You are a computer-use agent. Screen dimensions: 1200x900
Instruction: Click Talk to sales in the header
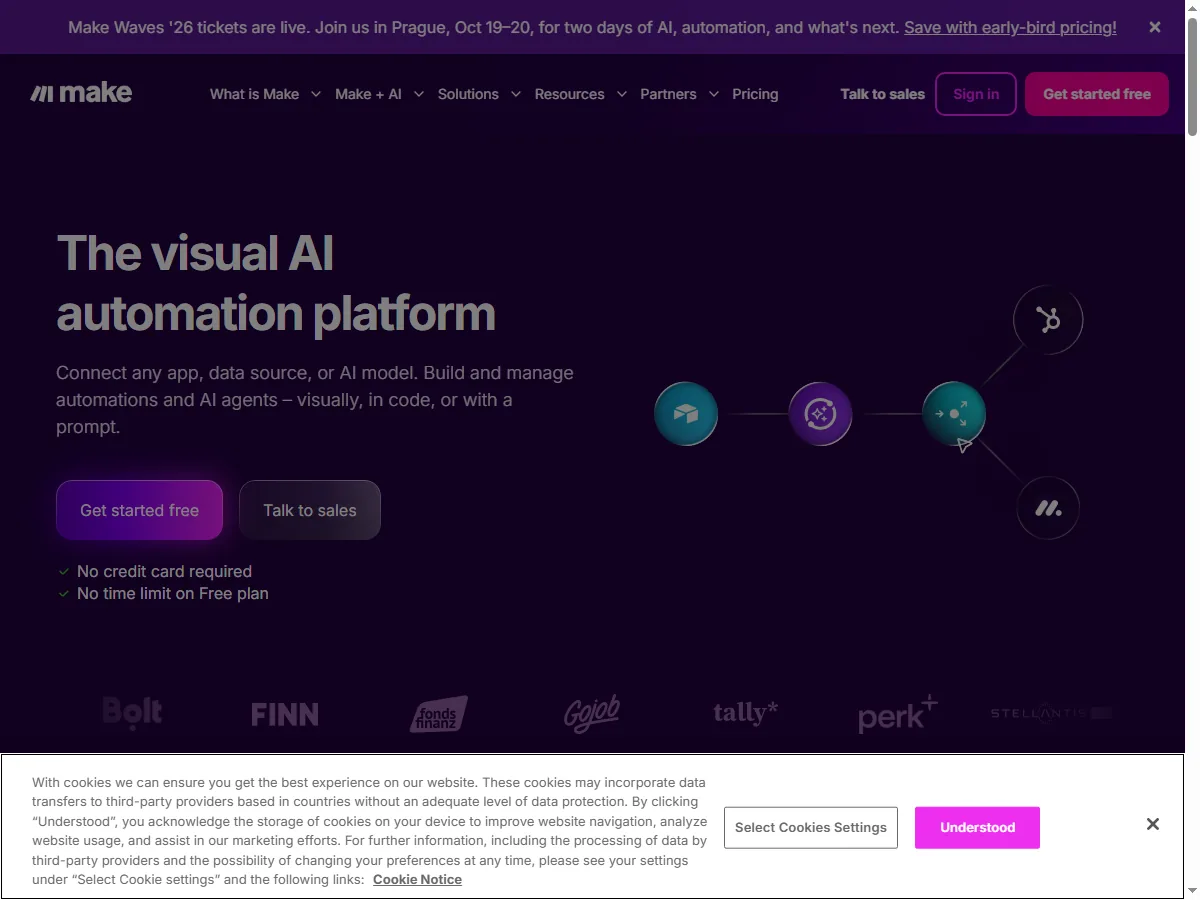(883, 94)
